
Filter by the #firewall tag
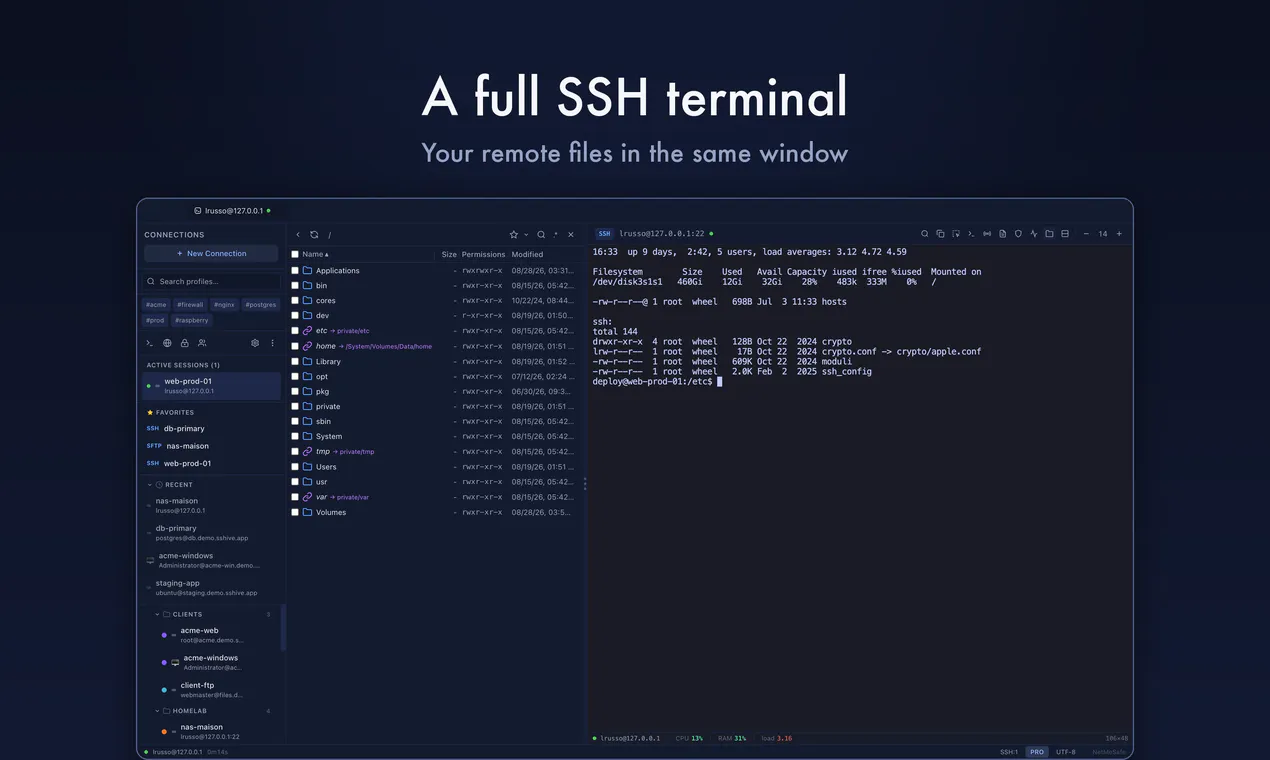(x=190, y=304)
